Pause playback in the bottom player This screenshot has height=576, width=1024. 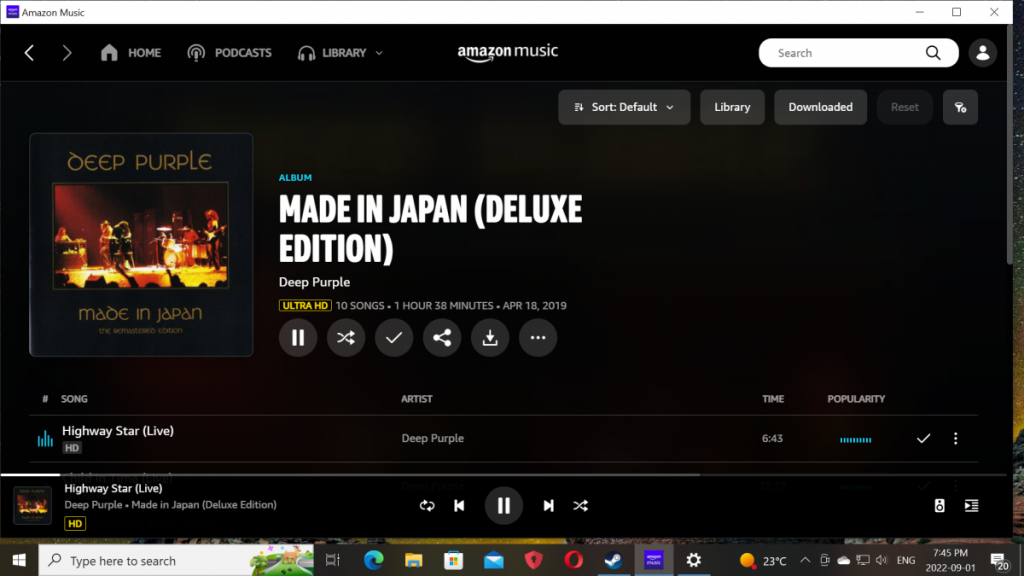(x=504, y=505)
